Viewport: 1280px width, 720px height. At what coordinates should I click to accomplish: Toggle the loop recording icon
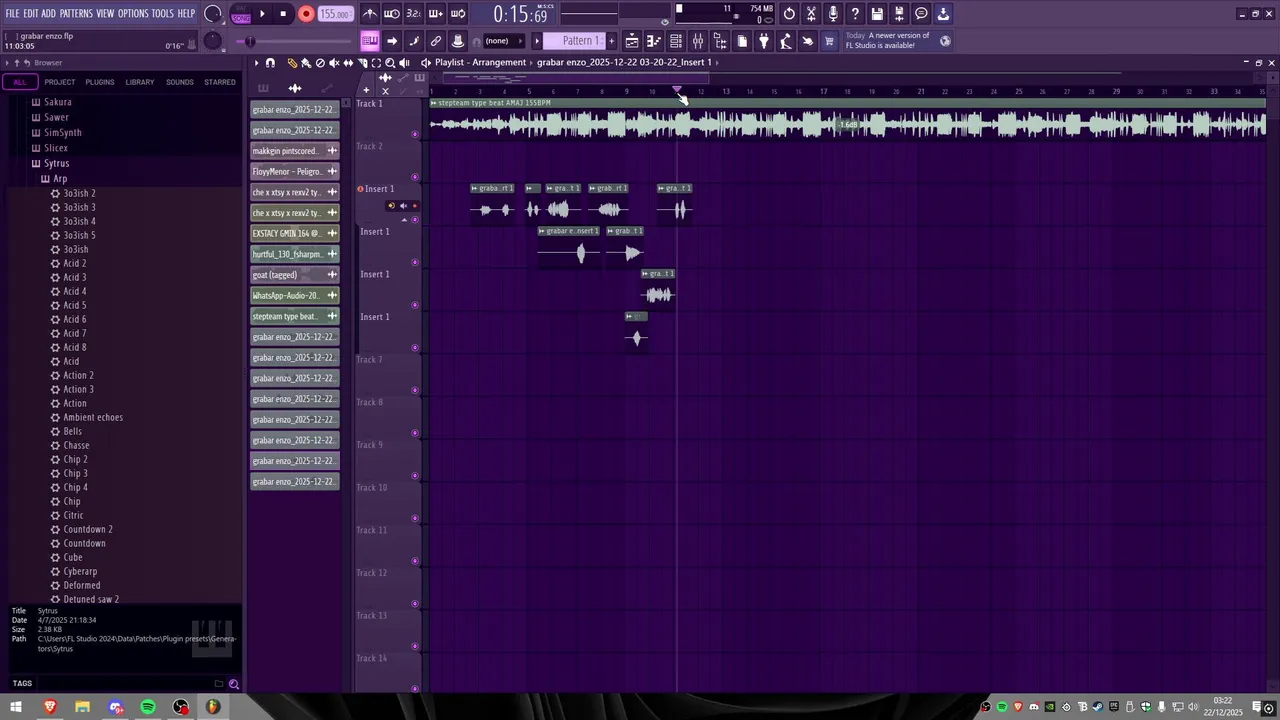457,14
